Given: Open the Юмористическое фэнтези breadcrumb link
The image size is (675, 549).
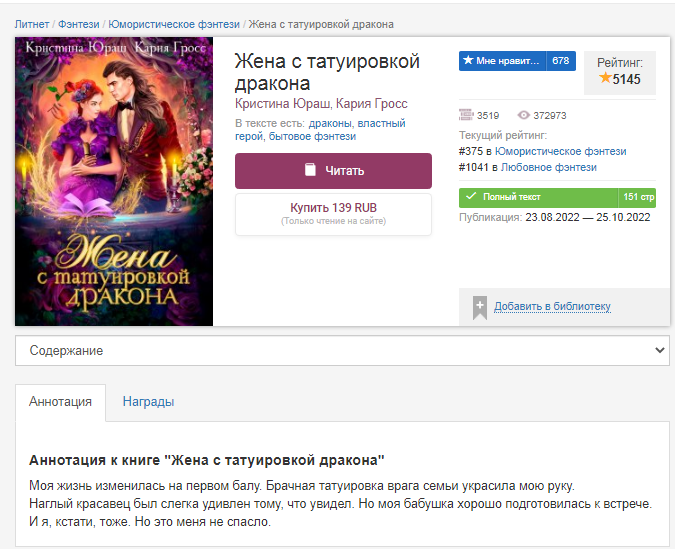Looking at the screenshot, I should tap(174, 24).
